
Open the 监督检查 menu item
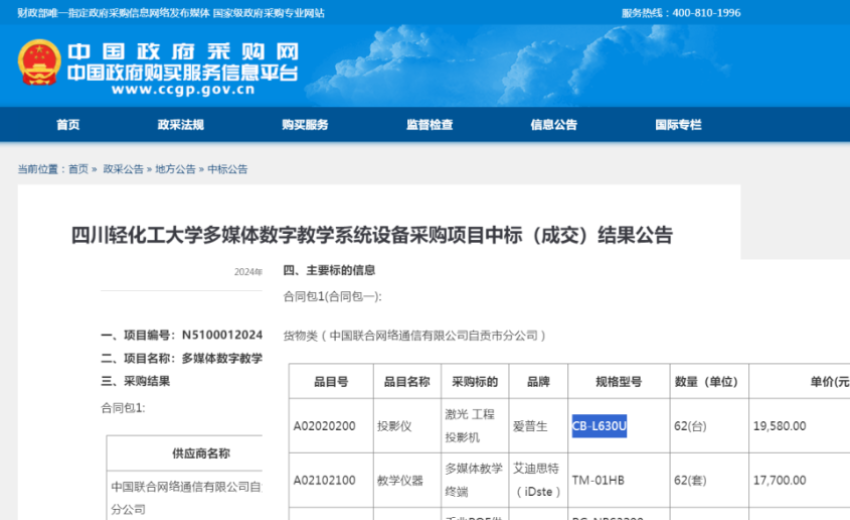pos(429,125)
